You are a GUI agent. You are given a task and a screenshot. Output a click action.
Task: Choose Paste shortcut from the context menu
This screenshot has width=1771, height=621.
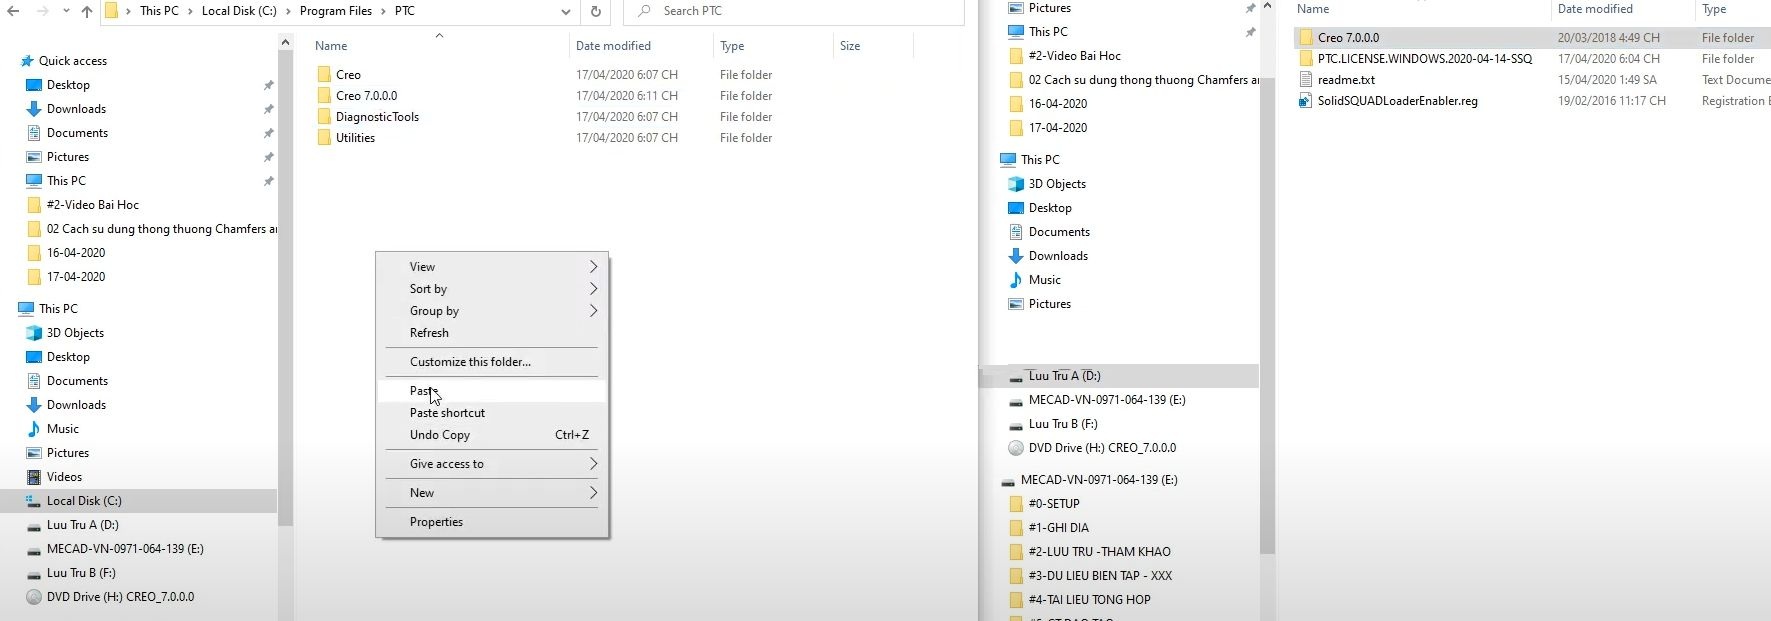pyautogui.click(x=492, y=413)
